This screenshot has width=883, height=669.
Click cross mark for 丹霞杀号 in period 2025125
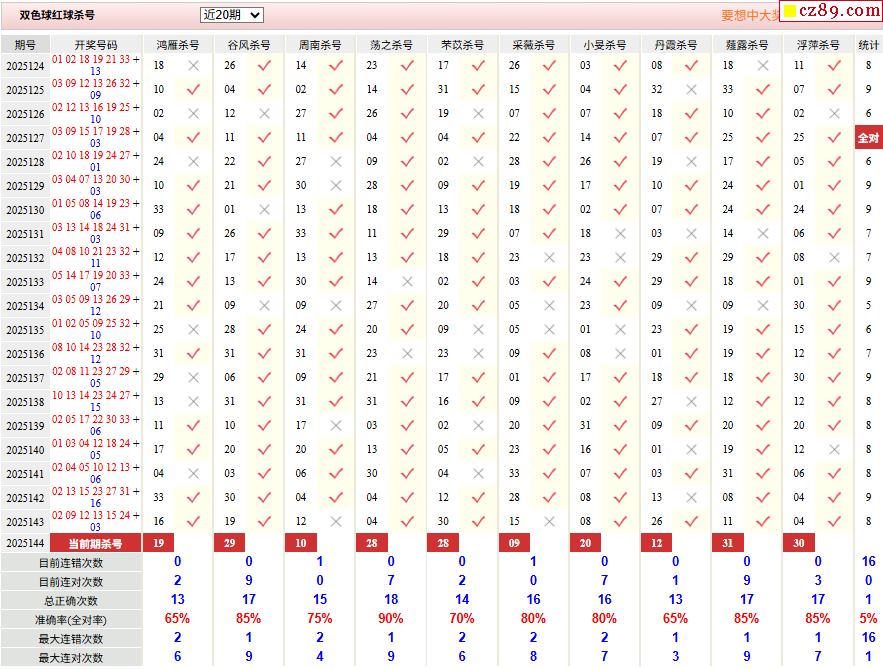691,90
